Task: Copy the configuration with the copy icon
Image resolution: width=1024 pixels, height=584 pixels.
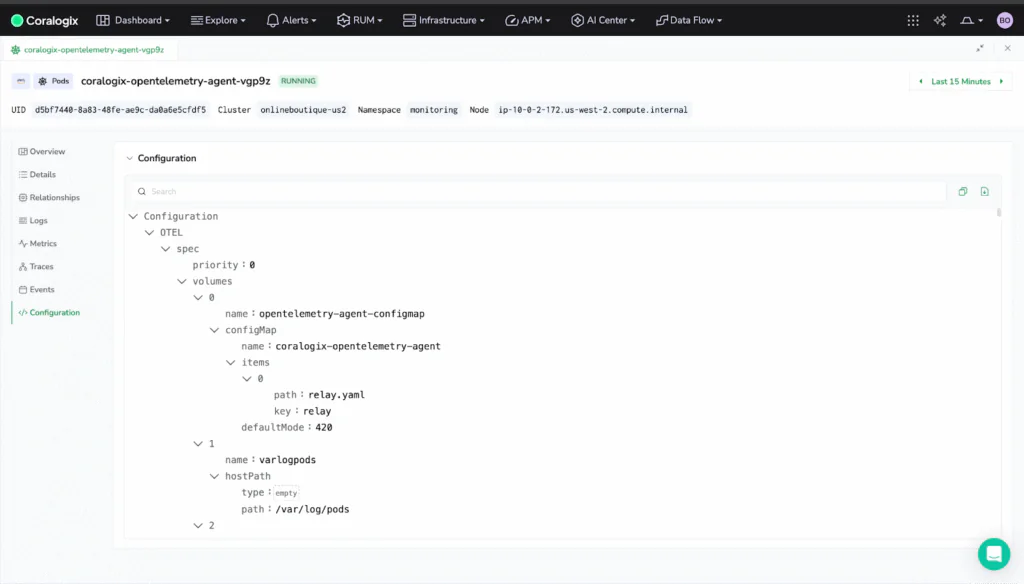Action: tap(963, 191)
